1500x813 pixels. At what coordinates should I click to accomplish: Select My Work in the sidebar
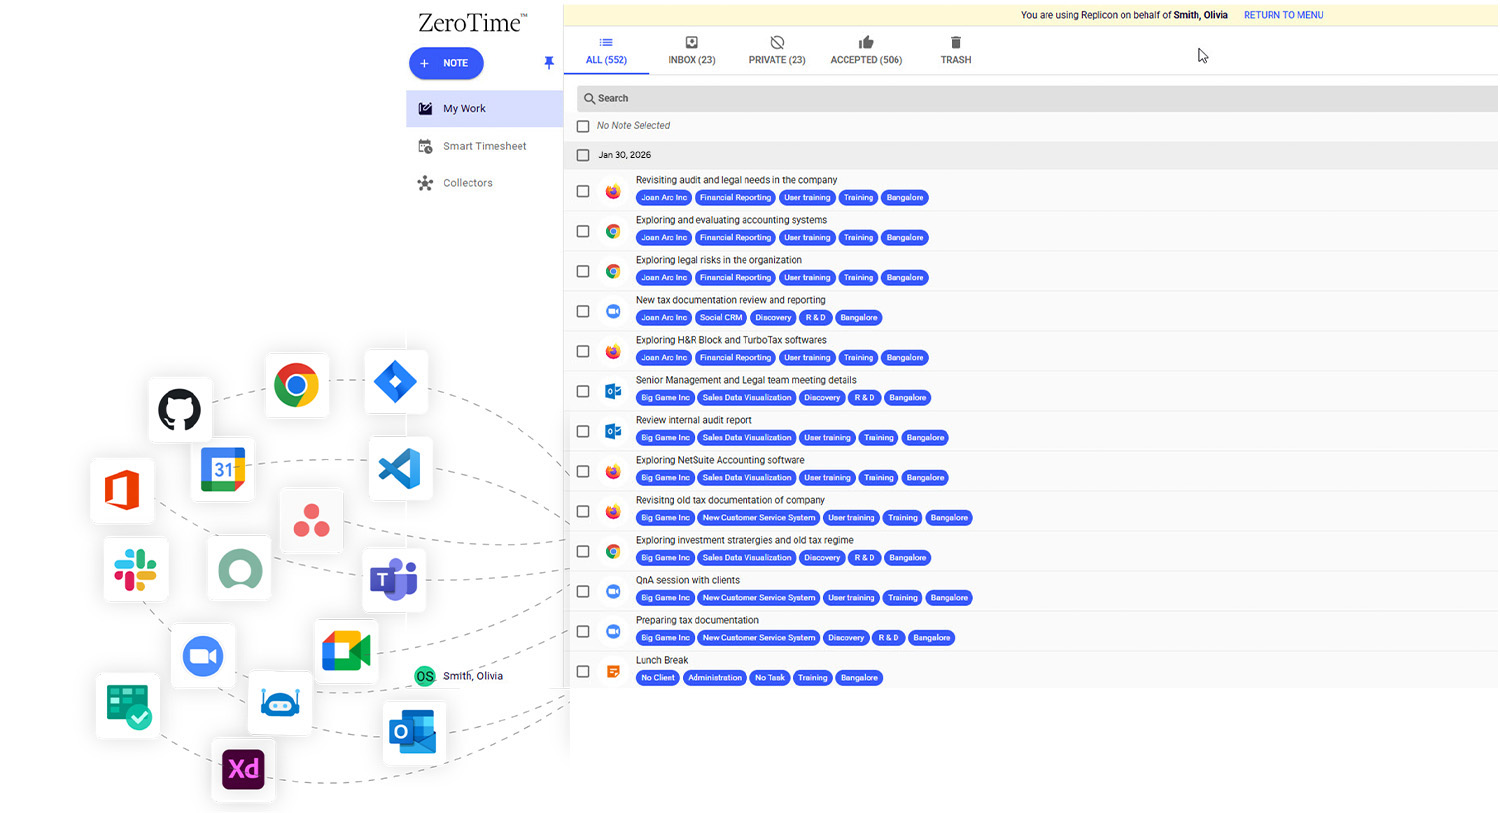click(x=485, y=109)
